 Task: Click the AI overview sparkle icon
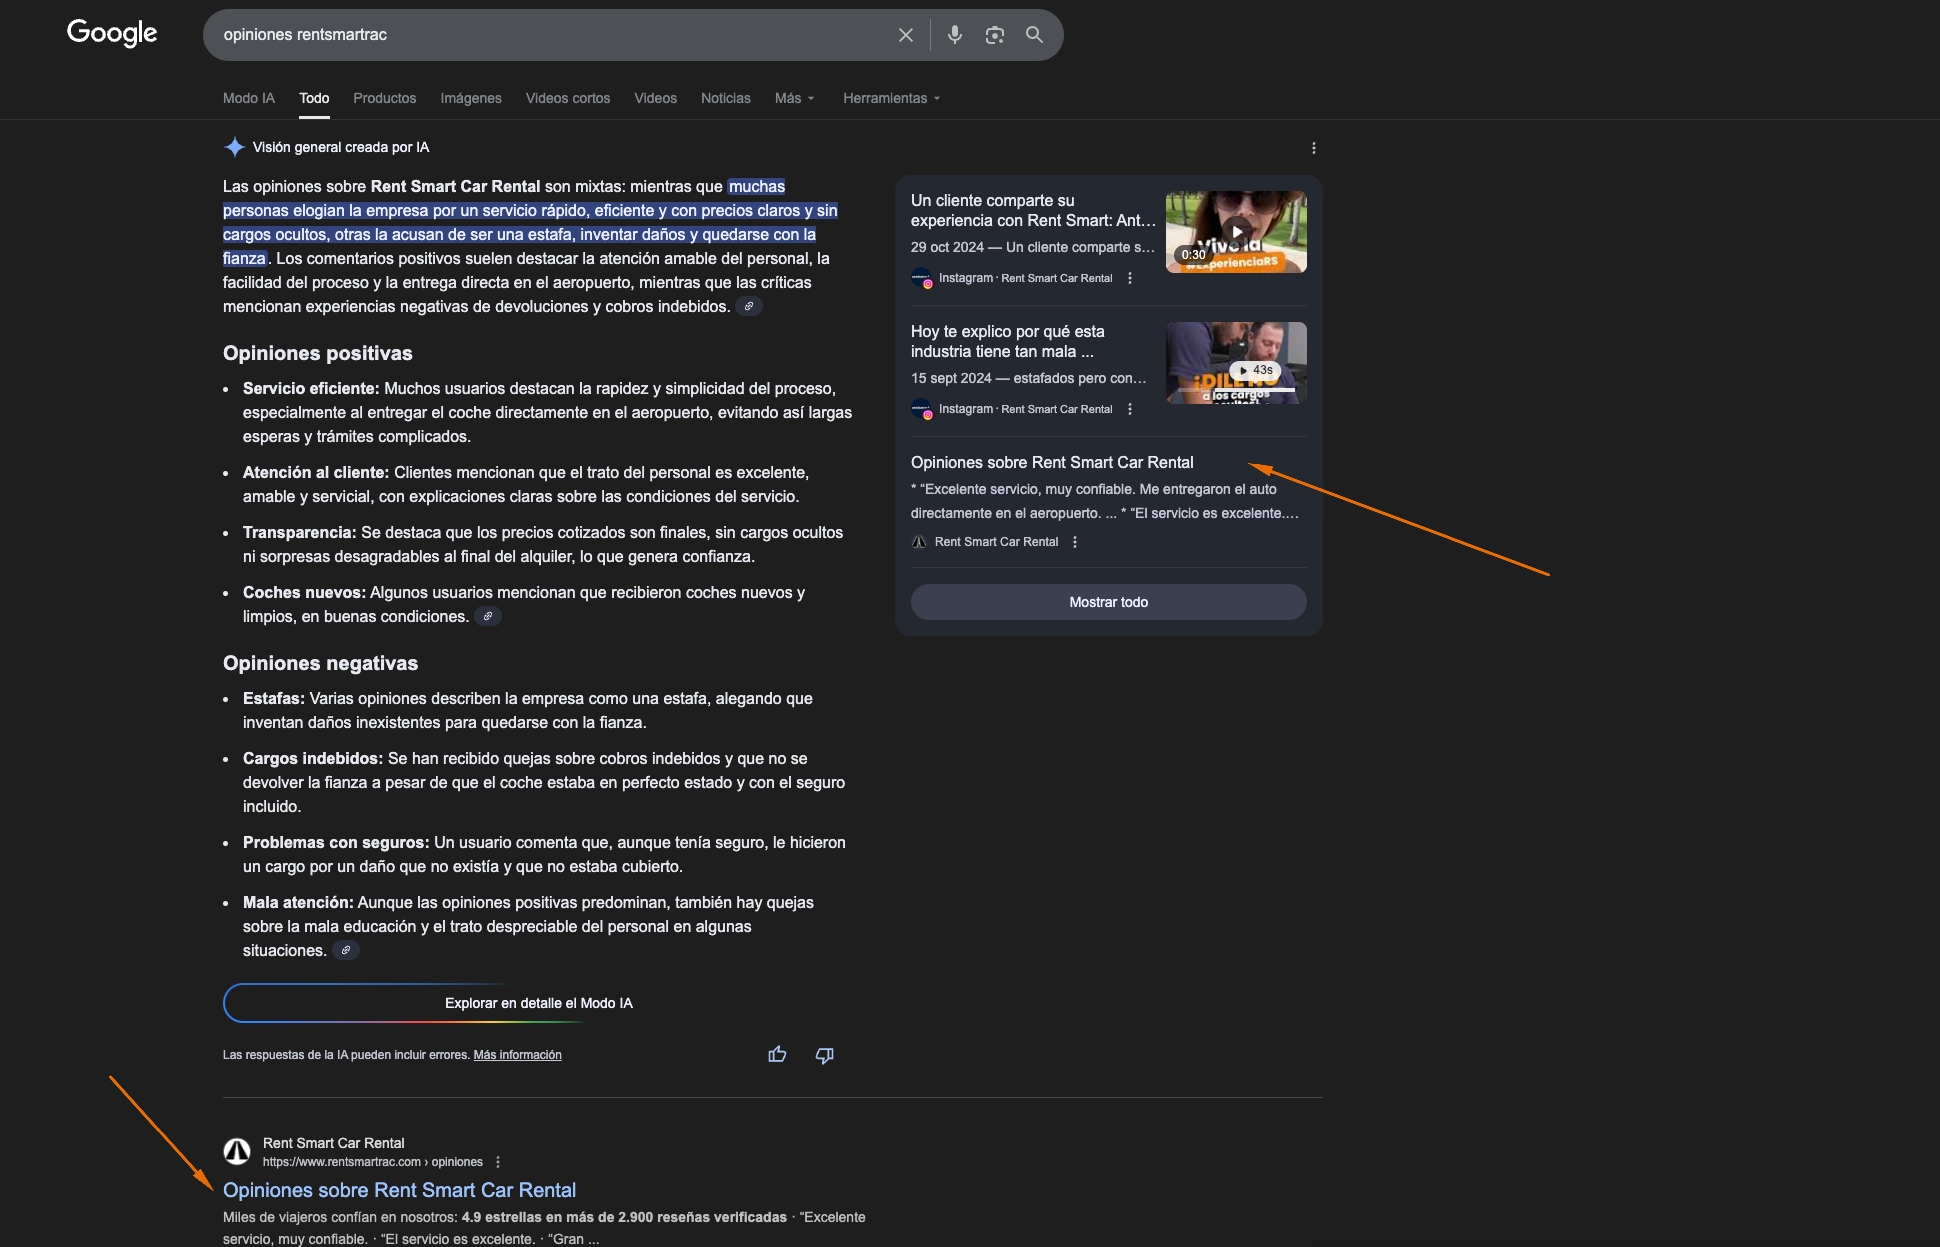click(x=234, y=147)
